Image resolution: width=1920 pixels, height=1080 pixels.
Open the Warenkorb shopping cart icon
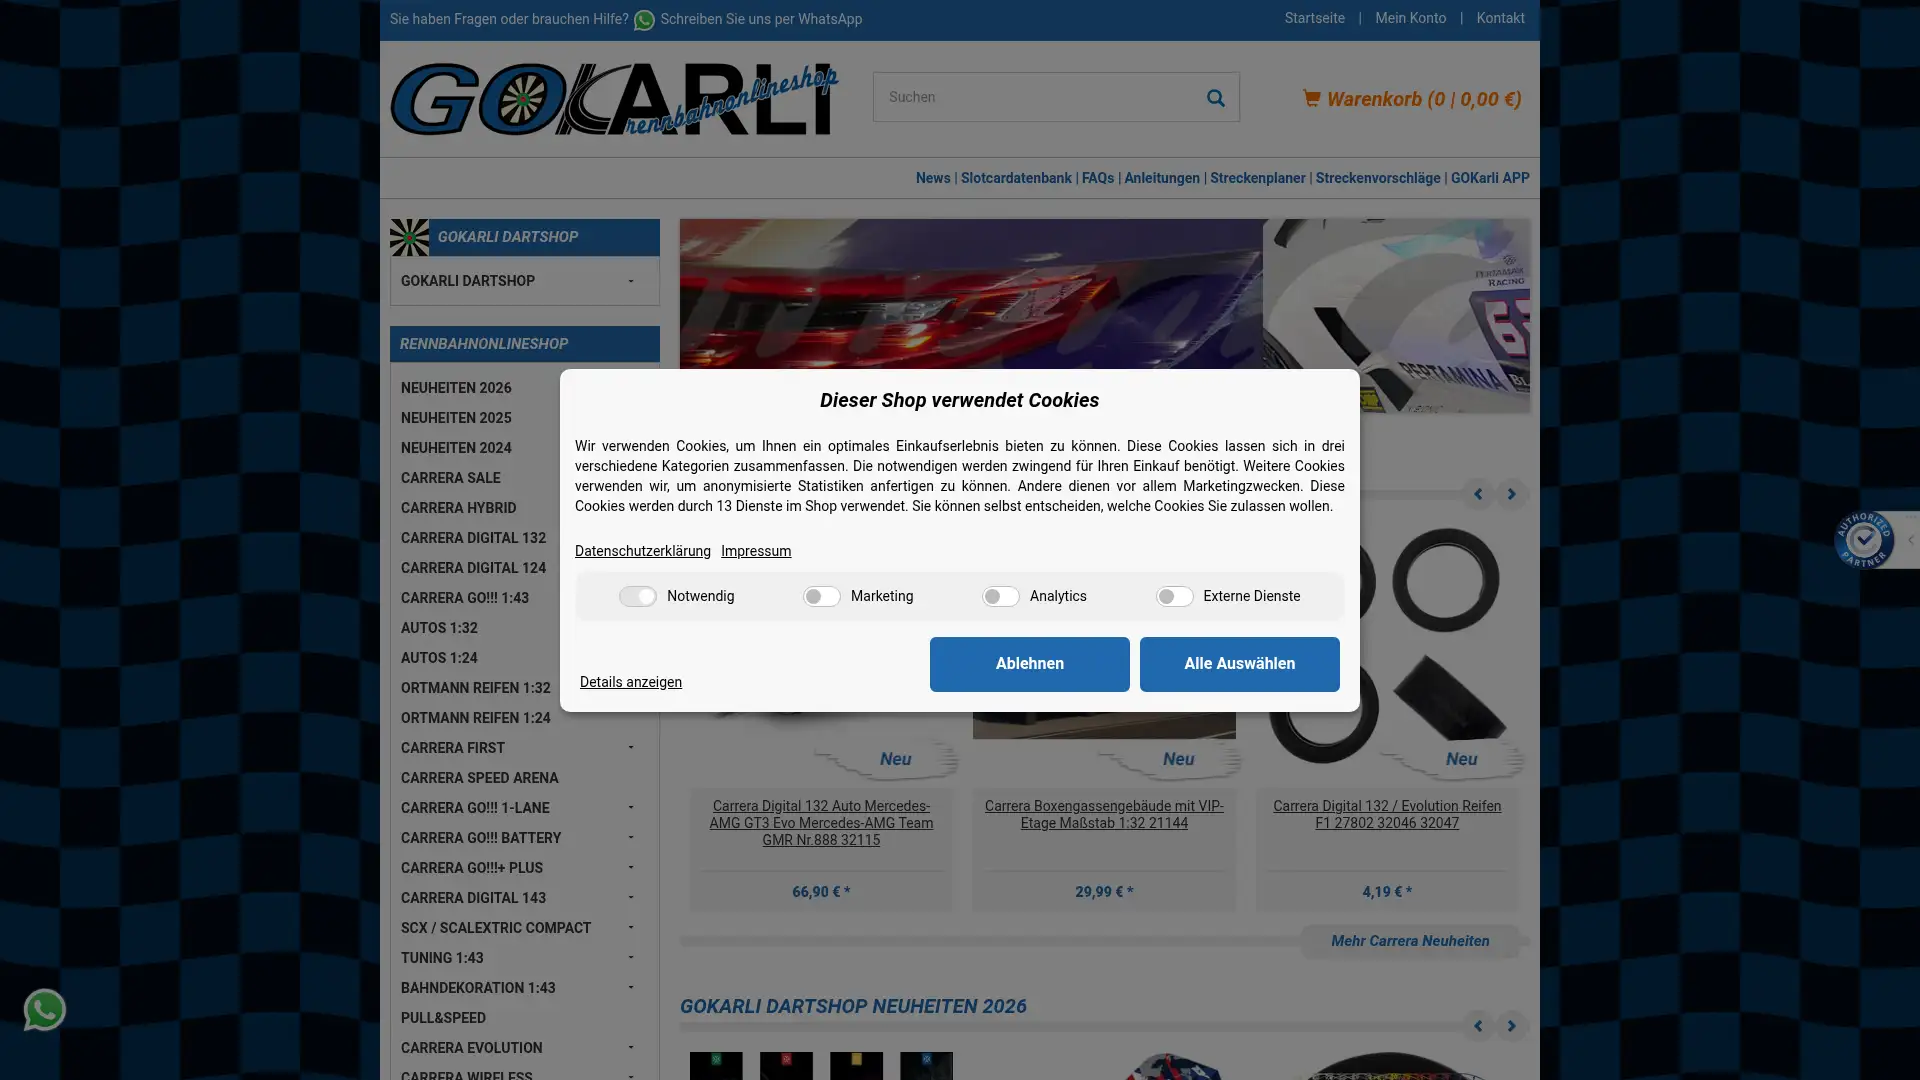pyautogui.click(x=1312, y=98)
